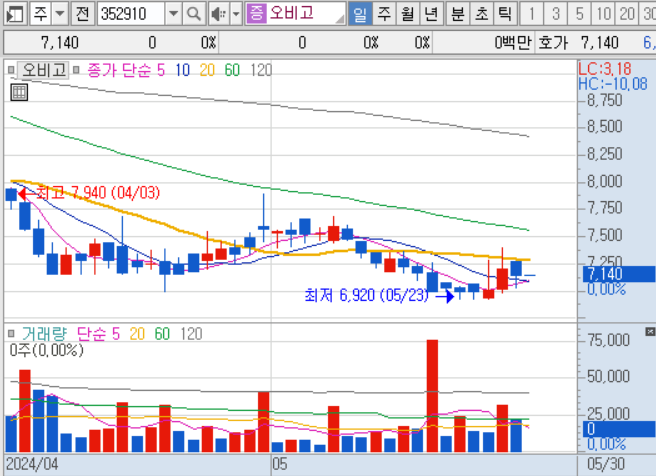Click the volume MA 120 legend value
The image size is (656, 476).
pos(191,334)
